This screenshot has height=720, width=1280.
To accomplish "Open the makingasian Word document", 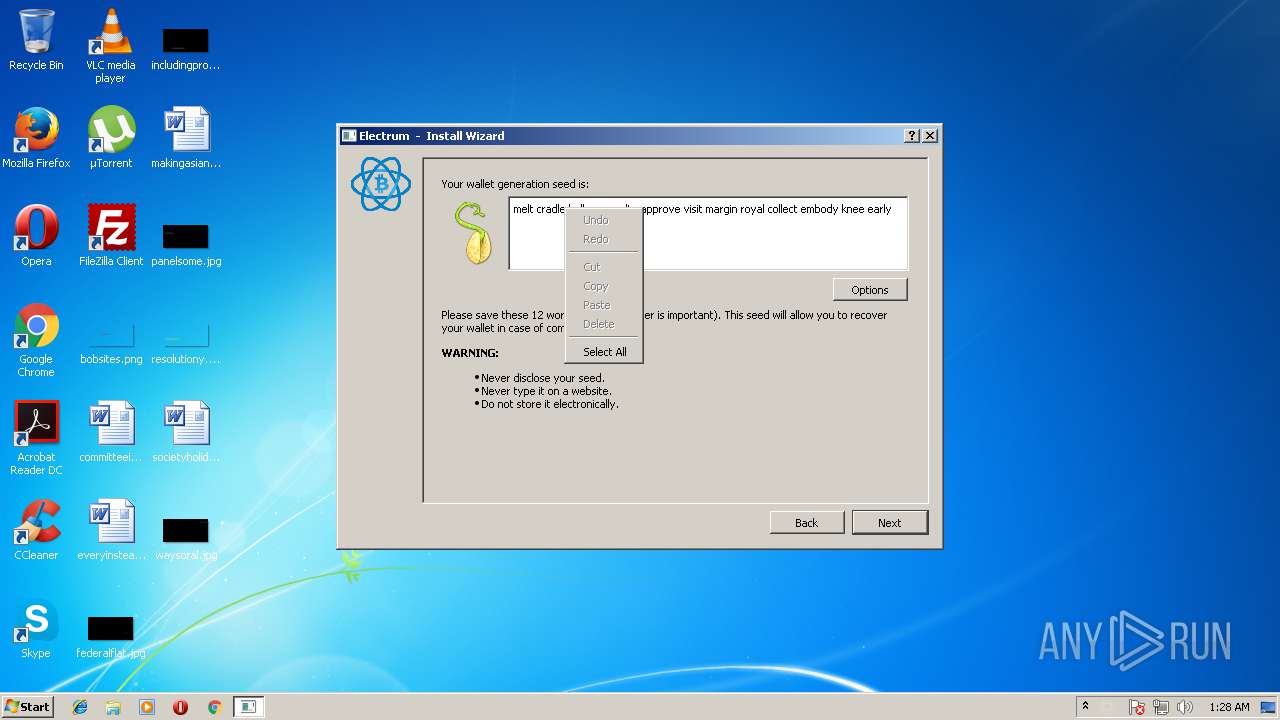I will click(x=186, y=138).
